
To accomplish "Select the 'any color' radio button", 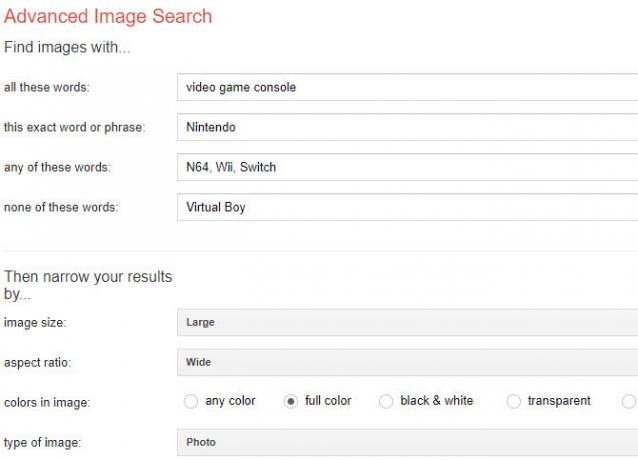I will (x=191, y=401).
